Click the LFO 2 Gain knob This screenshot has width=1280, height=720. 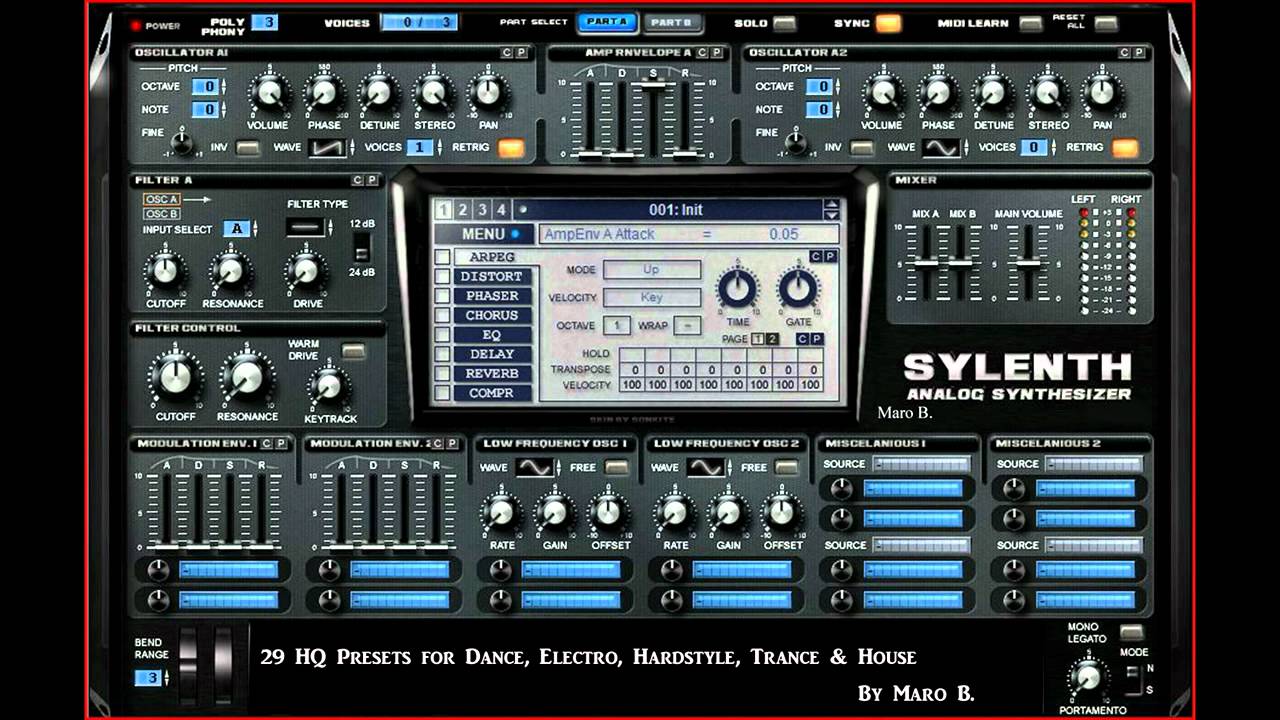coord(727,512)
